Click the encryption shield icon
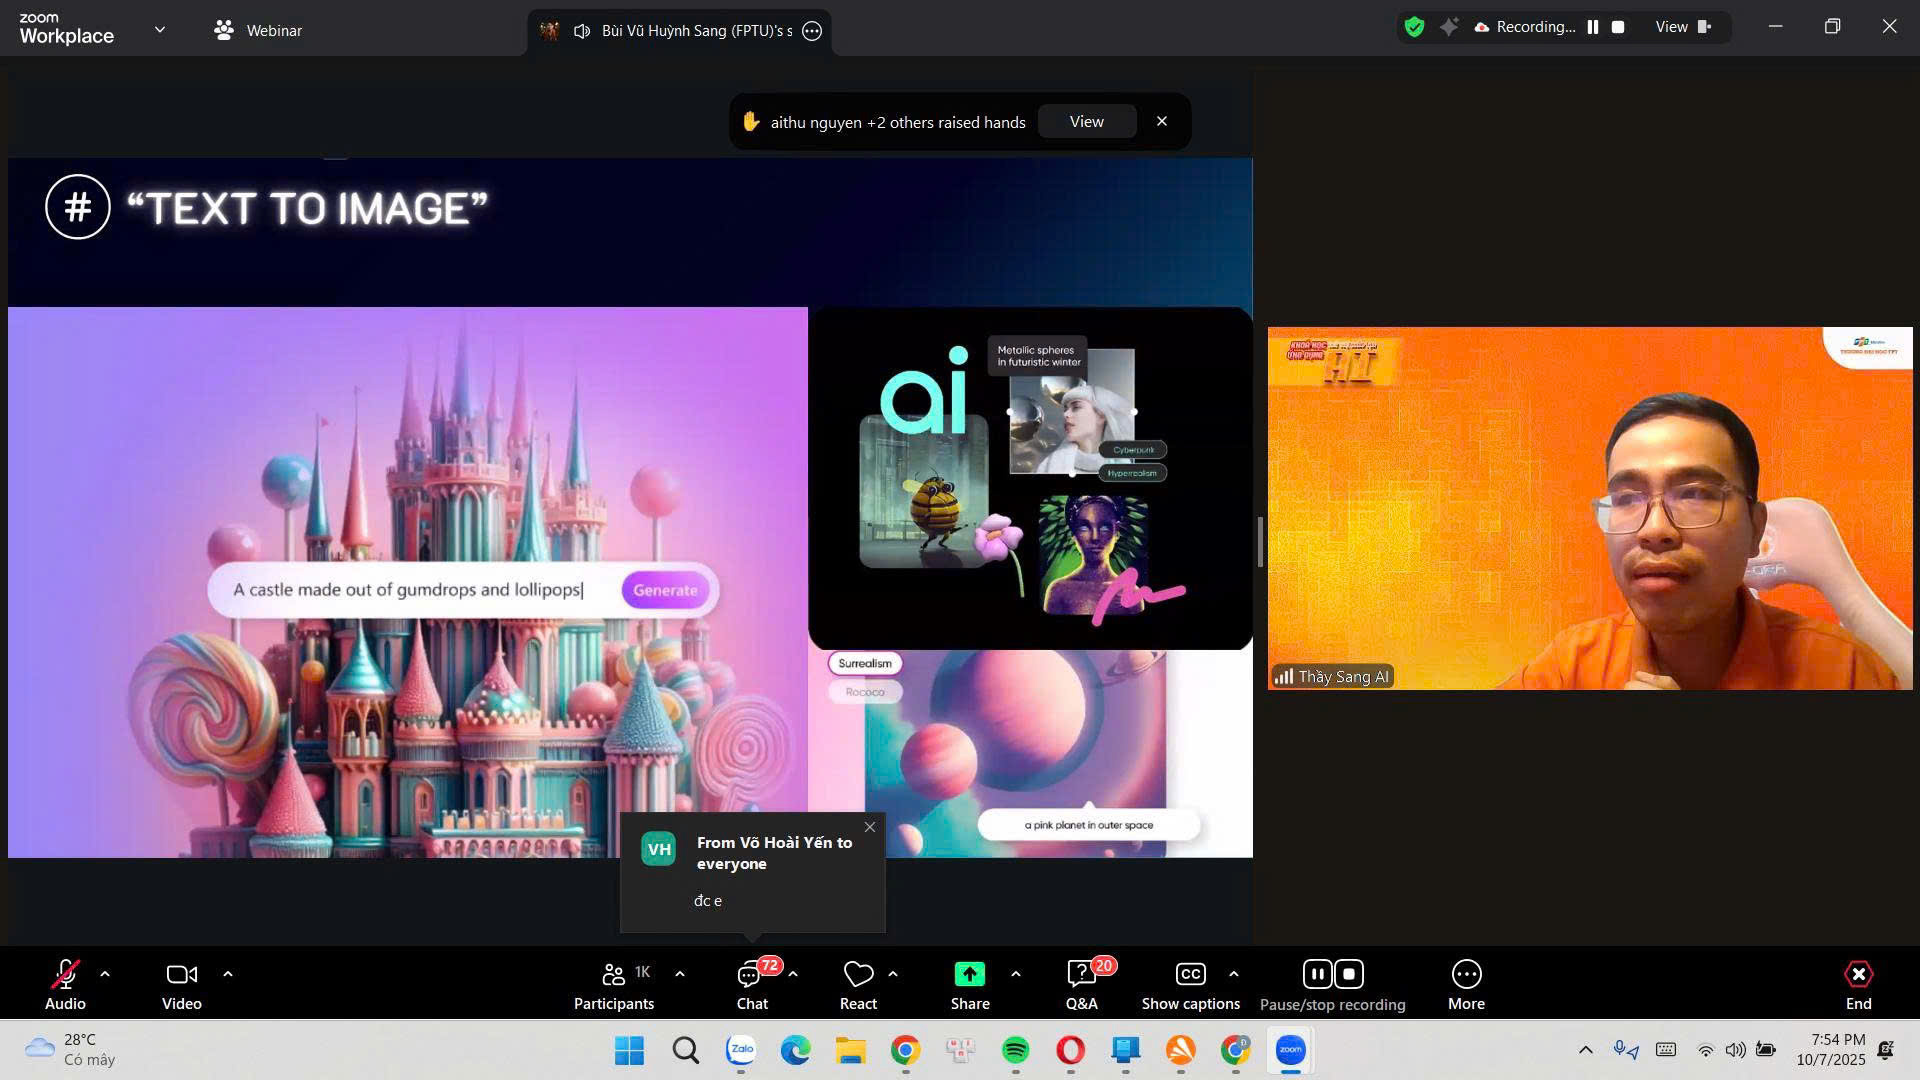 click(x=1414, y=27)
